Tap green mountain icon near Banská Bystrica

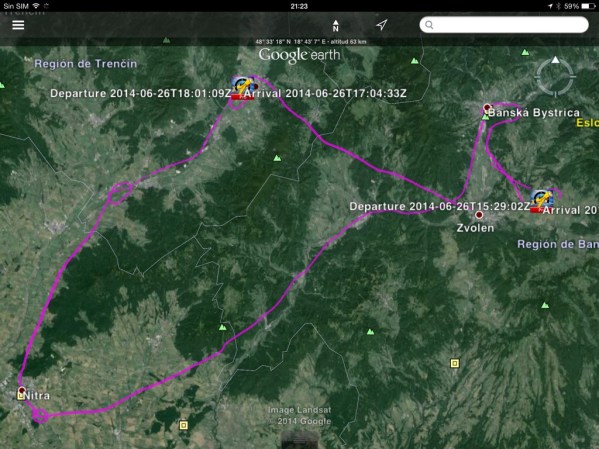(486, 117)
